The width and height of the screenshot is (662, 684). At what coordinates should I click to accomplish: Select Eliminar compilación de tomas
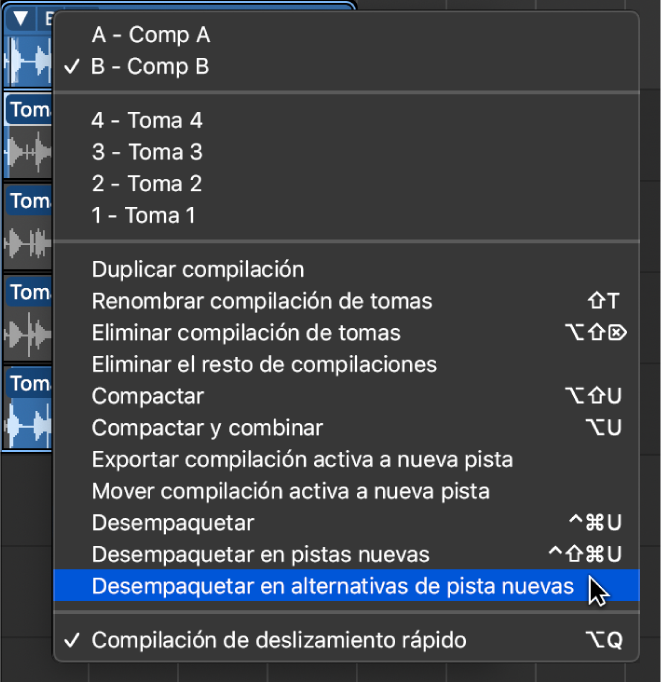click(x=246, y=333)
